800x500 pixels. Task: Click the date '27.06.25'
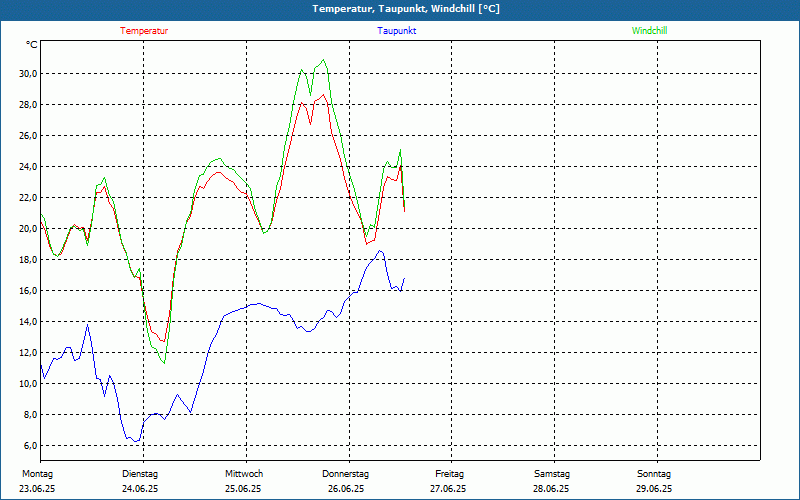(448, 489)
